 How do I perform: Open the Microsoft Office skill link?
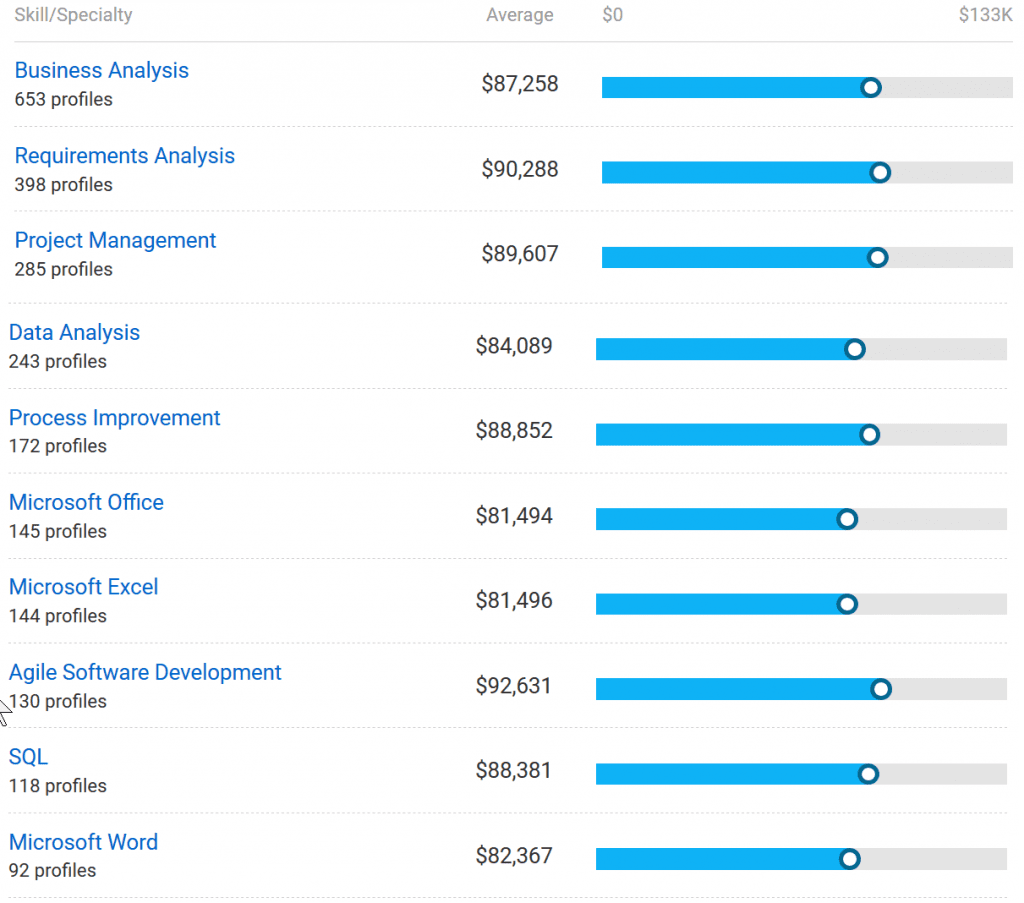click(86, 503)
